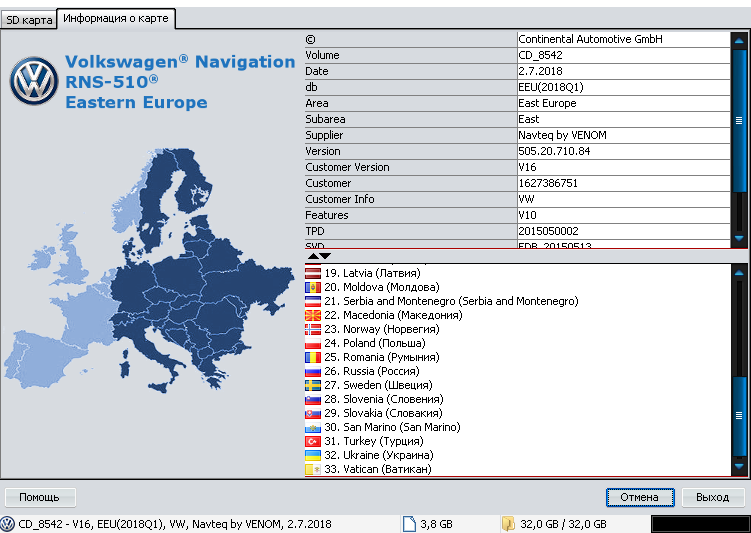The width and height of the screenshot is (751, 533).
Task: Select 21. Serbia and Montenegro row
Action: click(x=517, y=301)
